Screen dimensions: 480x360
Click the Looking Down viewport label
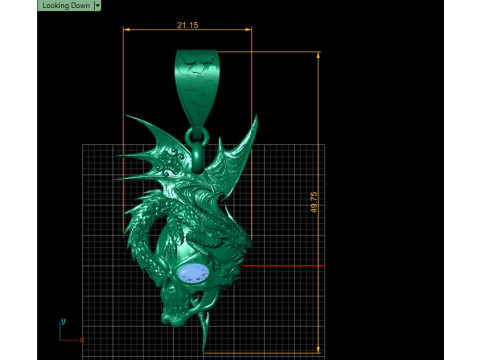(66, 5)
